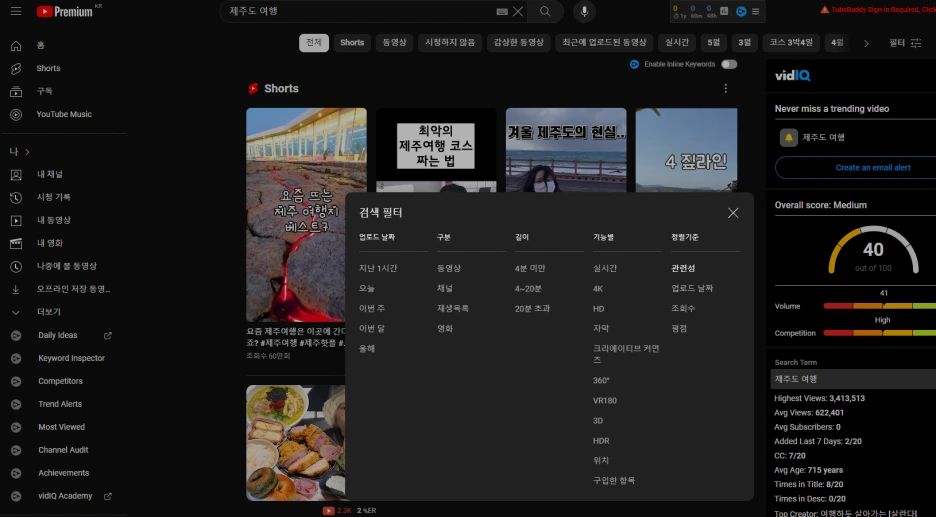This screenshot has height=517, width=936.
Task: Close the 검색 필터 dialog
Action: pyautogui.click(x=733, y=213)
